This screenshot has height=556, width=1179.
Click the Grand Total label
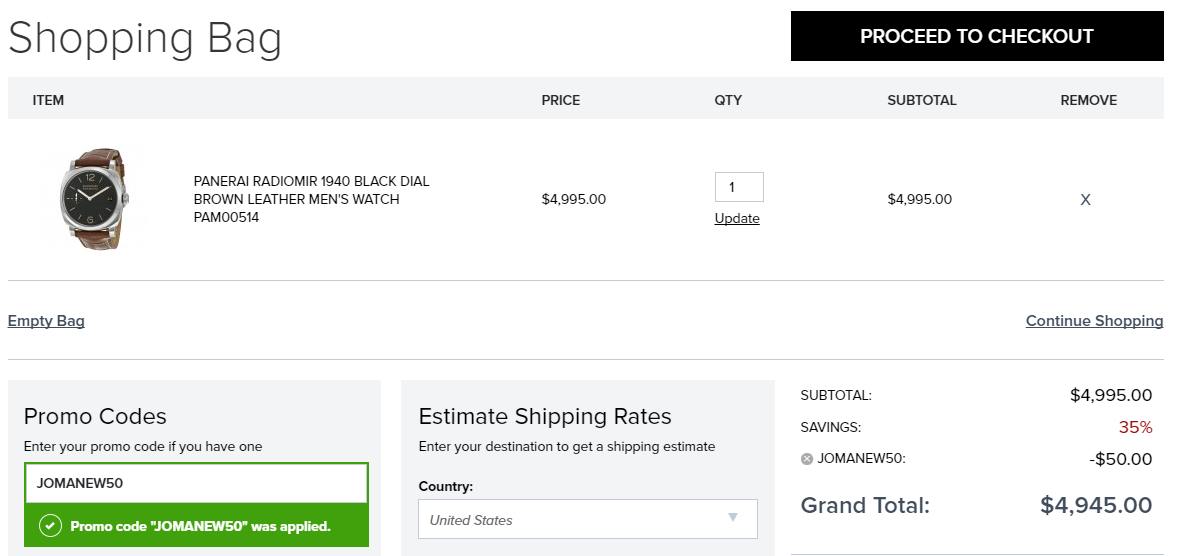(865, 505)
